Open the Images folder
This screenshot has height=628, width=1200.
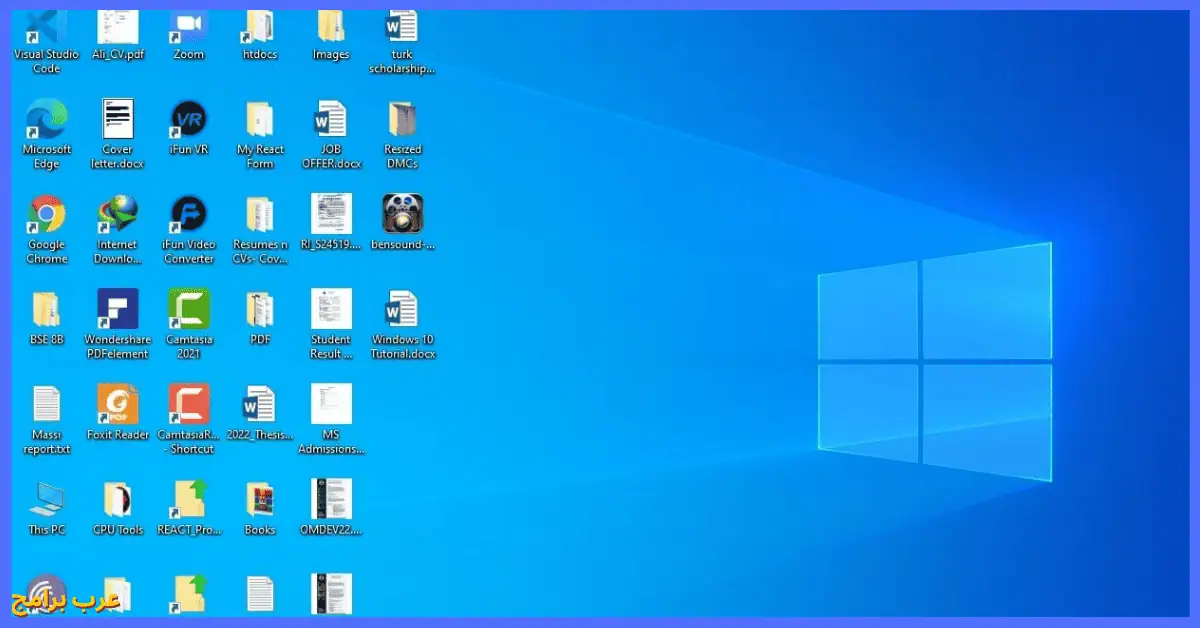(x=331, y=37)
